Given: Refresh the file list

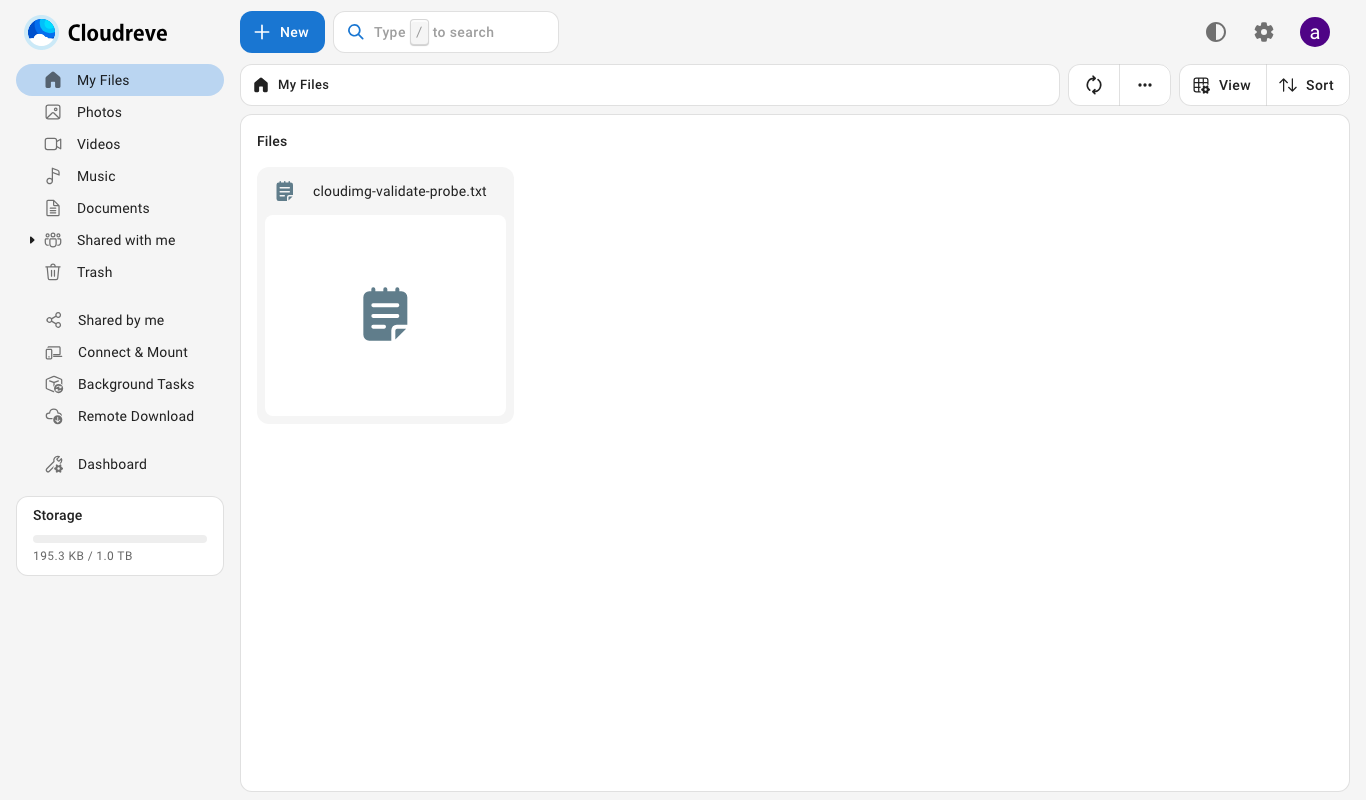Looking at the screenshot, I should pyautogui.click(x=1094, y=85).
